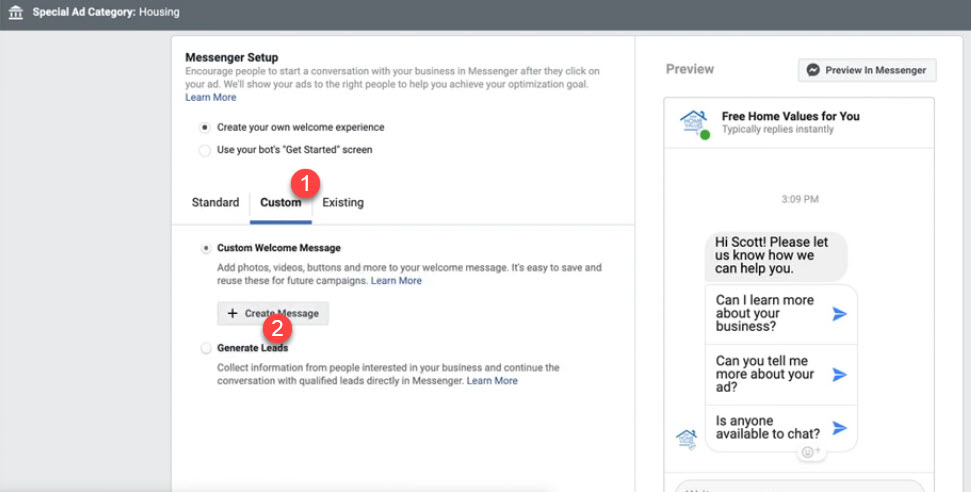Click the emoji reaction icon below chat bubbles
The height and width of the screenshot is (492, 971).
[x=809, y=452]
